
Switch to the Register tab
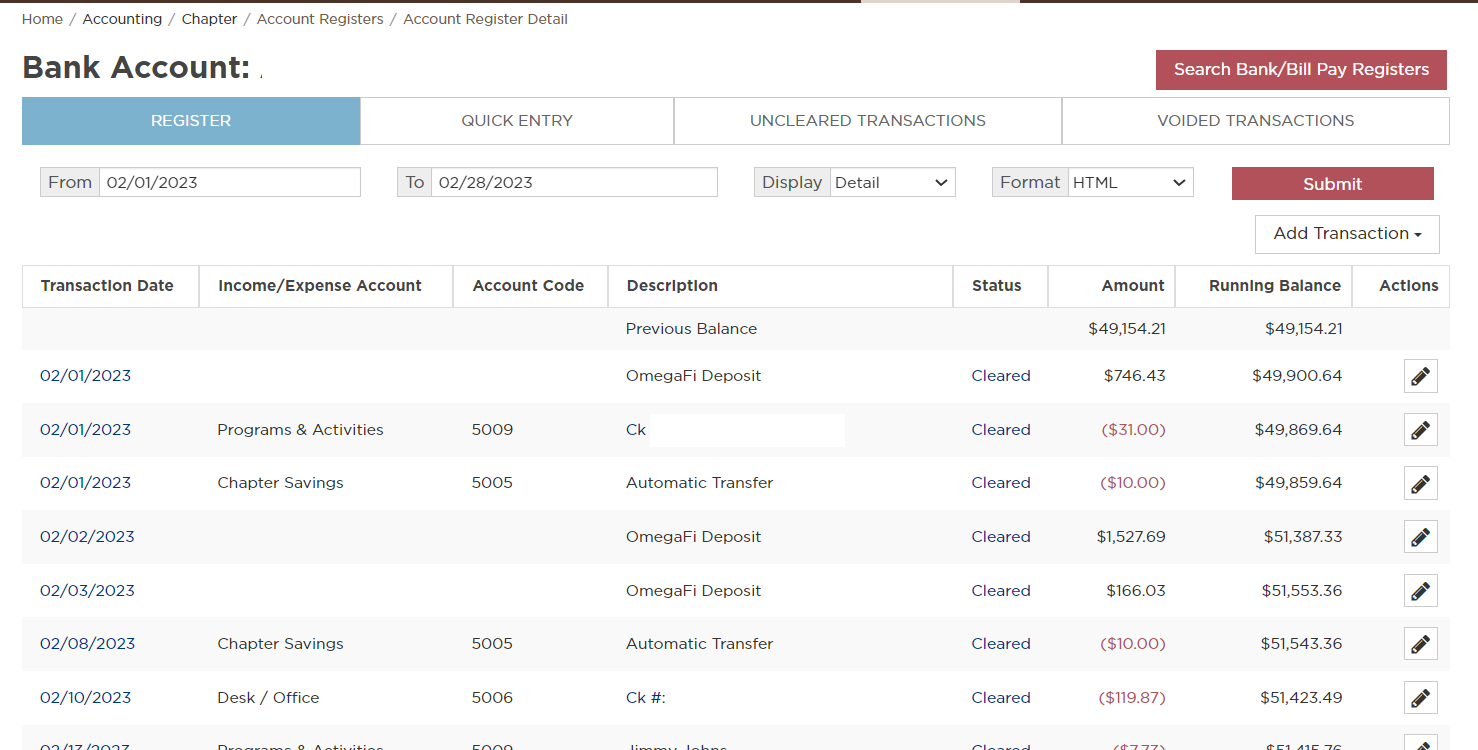[x=191, y=121]
